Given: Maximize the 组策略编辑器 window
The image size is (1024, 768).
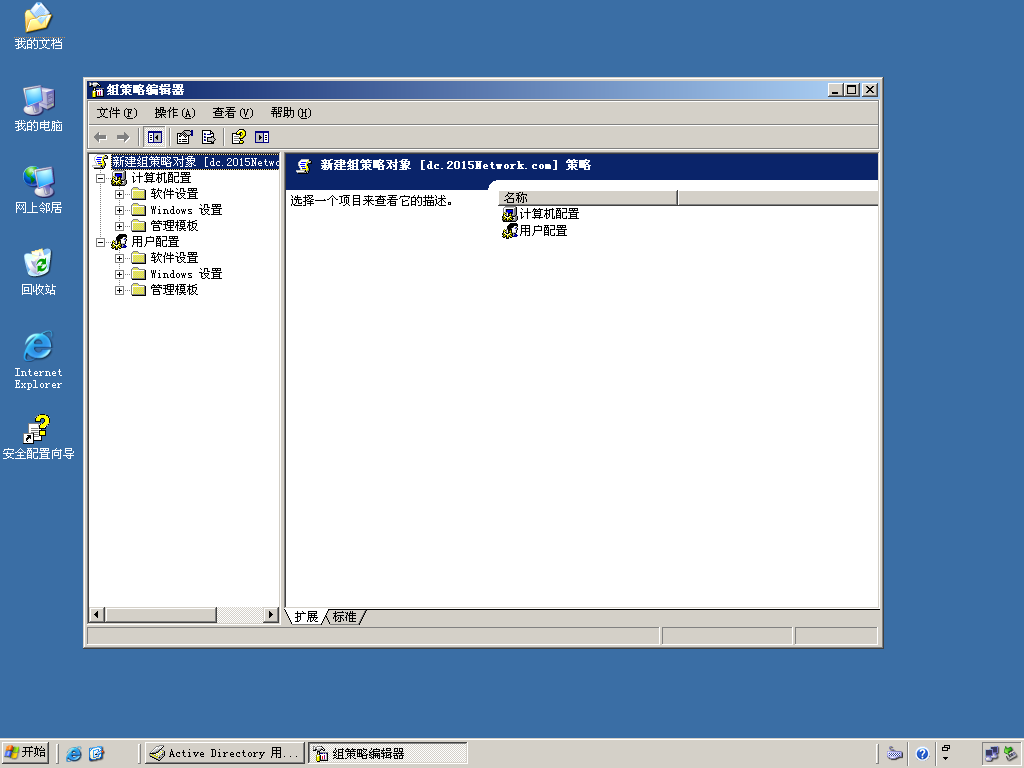Looking at the screenshot, I should 852,90.
